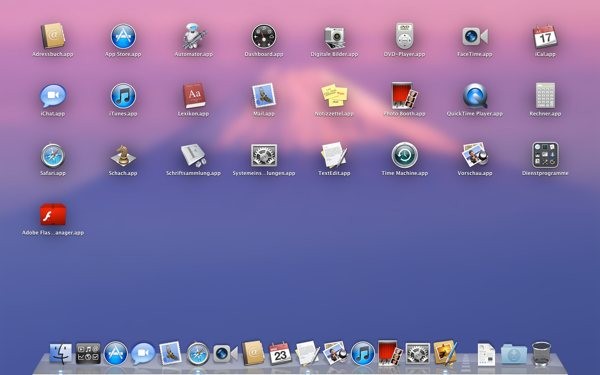The height and width of the screenshot is (375, 600).
Task: Open Photo Booth.app in the grid
Action: click(x=404, y=96)
